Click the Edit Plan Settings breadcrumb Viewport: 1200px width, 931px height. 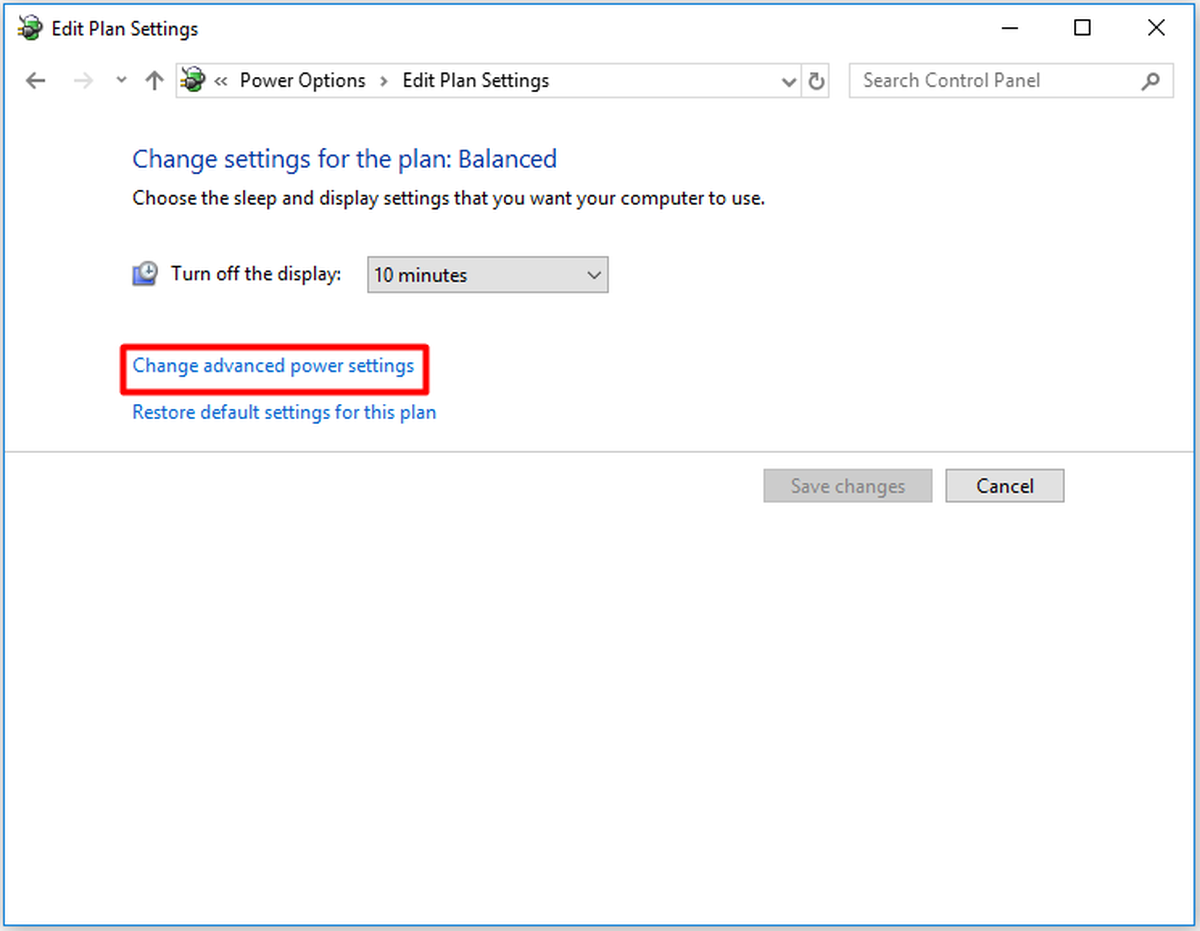coord(476,81)
